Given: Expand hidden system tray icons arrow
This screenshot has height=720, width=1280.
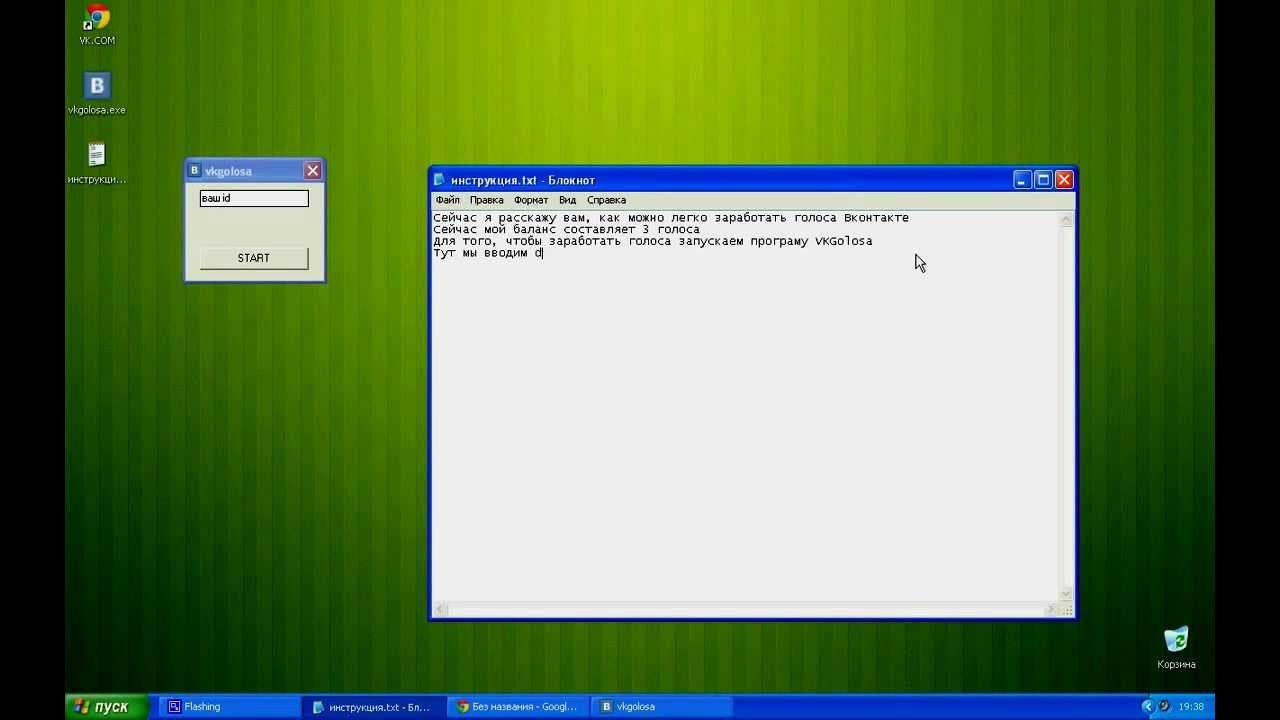Looking at the screenshot, I should (1147, 707).
